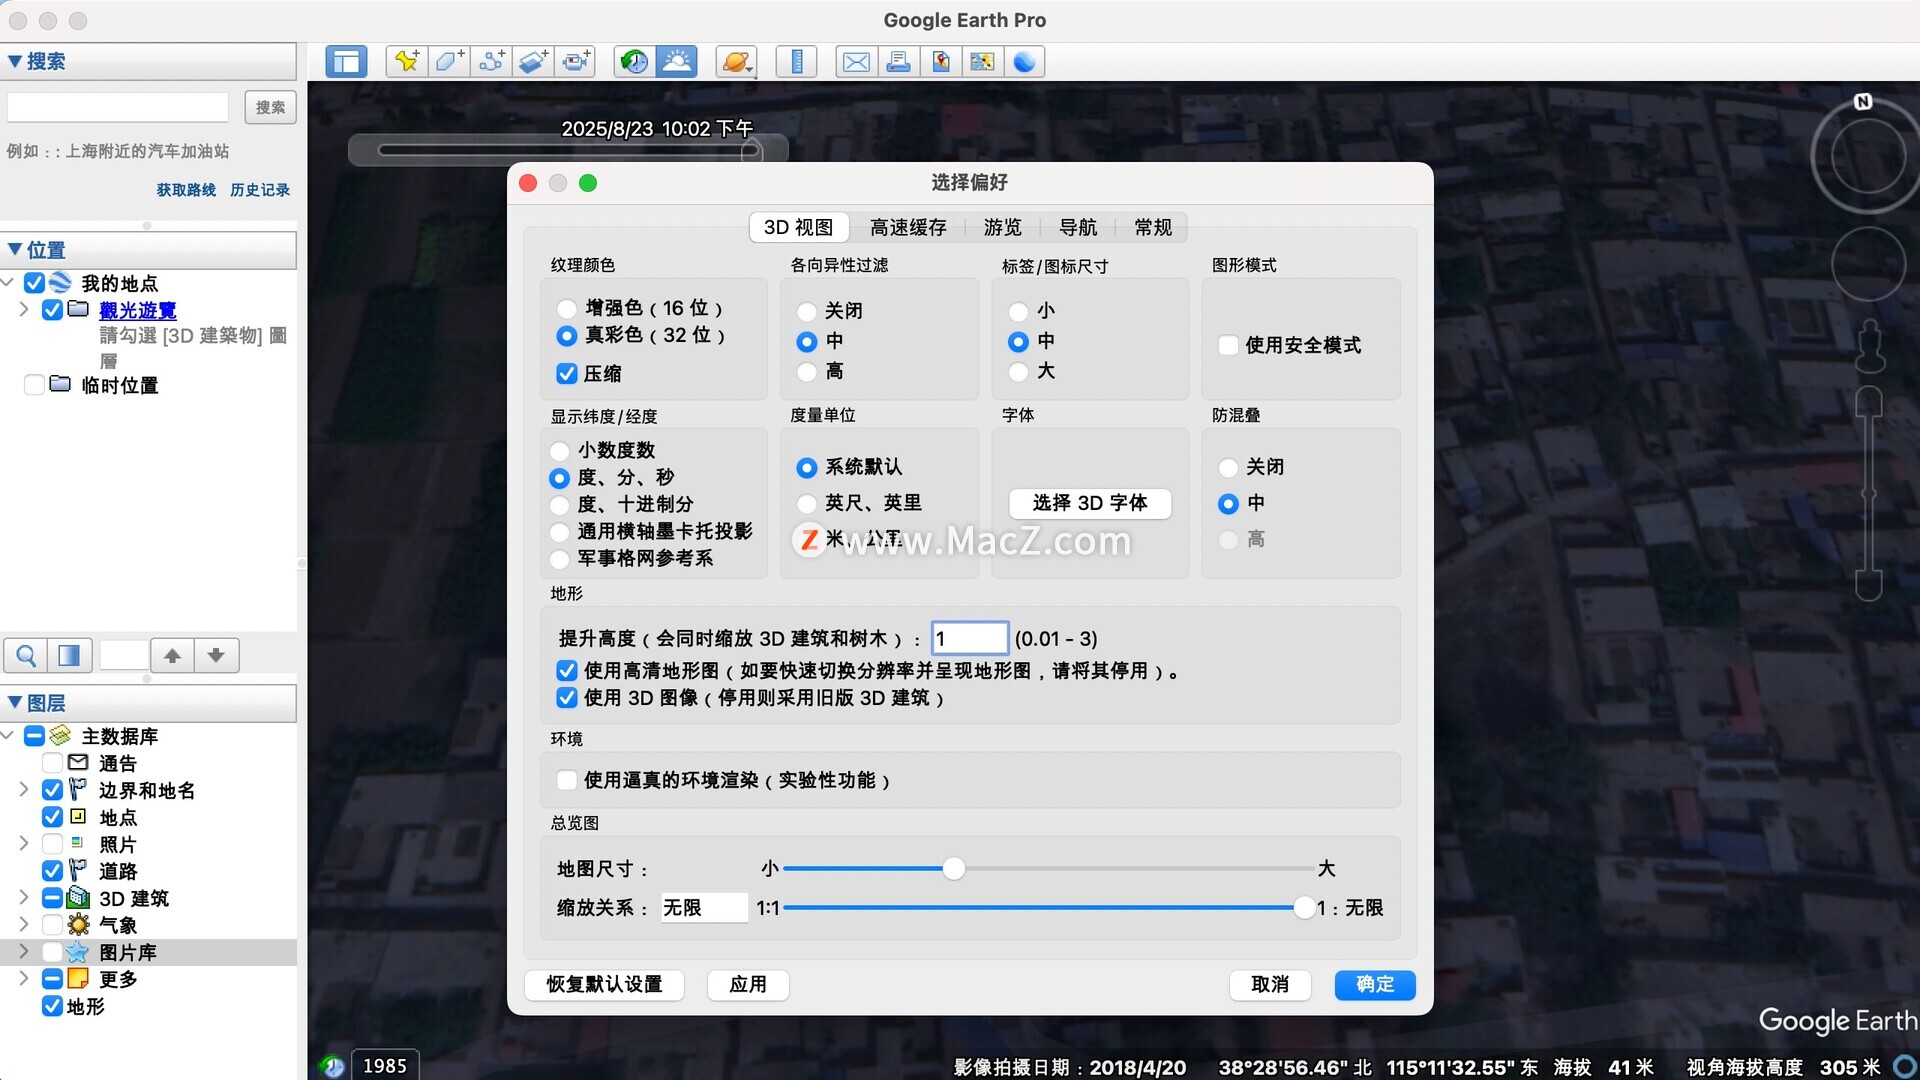Toggle 使用 3D 图像 checkbox

click(567, 698)
